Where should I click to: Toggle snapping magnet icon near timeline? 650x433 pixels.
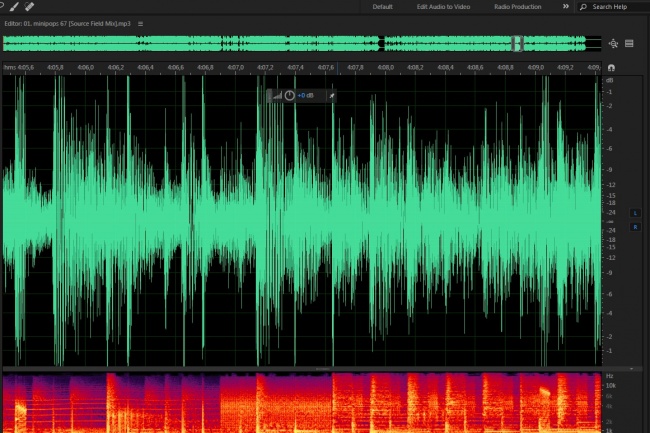click(611, 68)
